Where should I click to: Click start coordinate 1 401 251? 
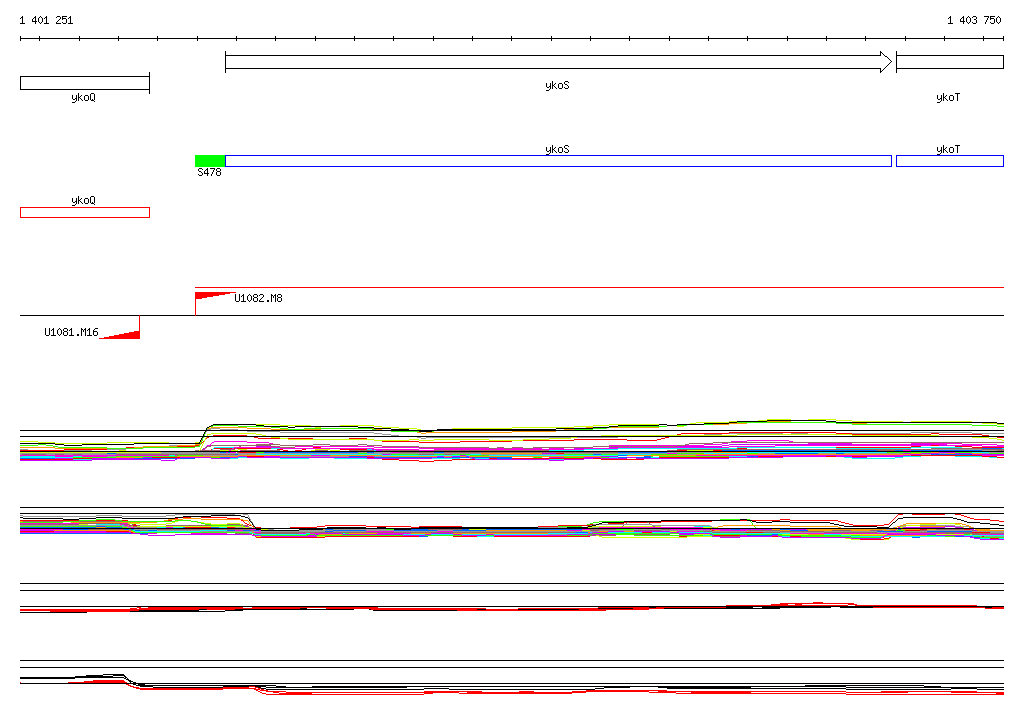click(x=46, y=20)
